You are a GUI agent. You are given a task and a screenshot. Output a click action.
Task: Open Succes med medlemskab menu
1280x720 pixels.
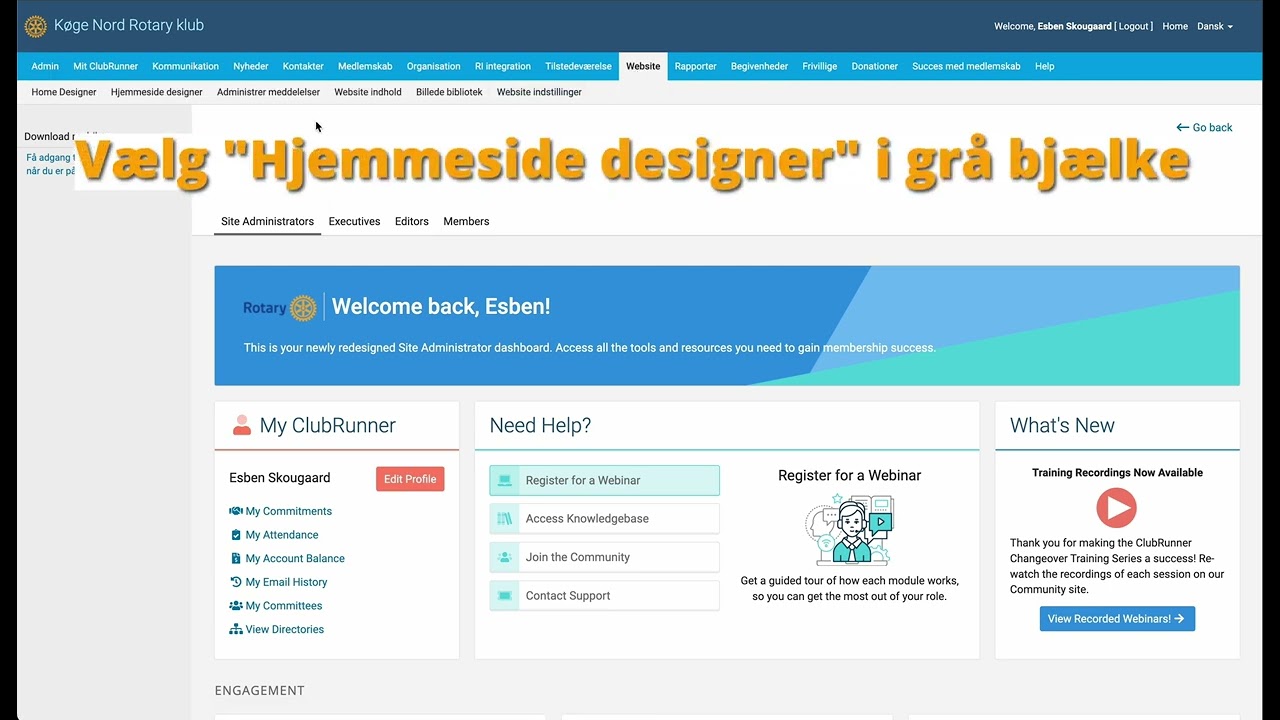pyautogui.click(x=966, y=66)
